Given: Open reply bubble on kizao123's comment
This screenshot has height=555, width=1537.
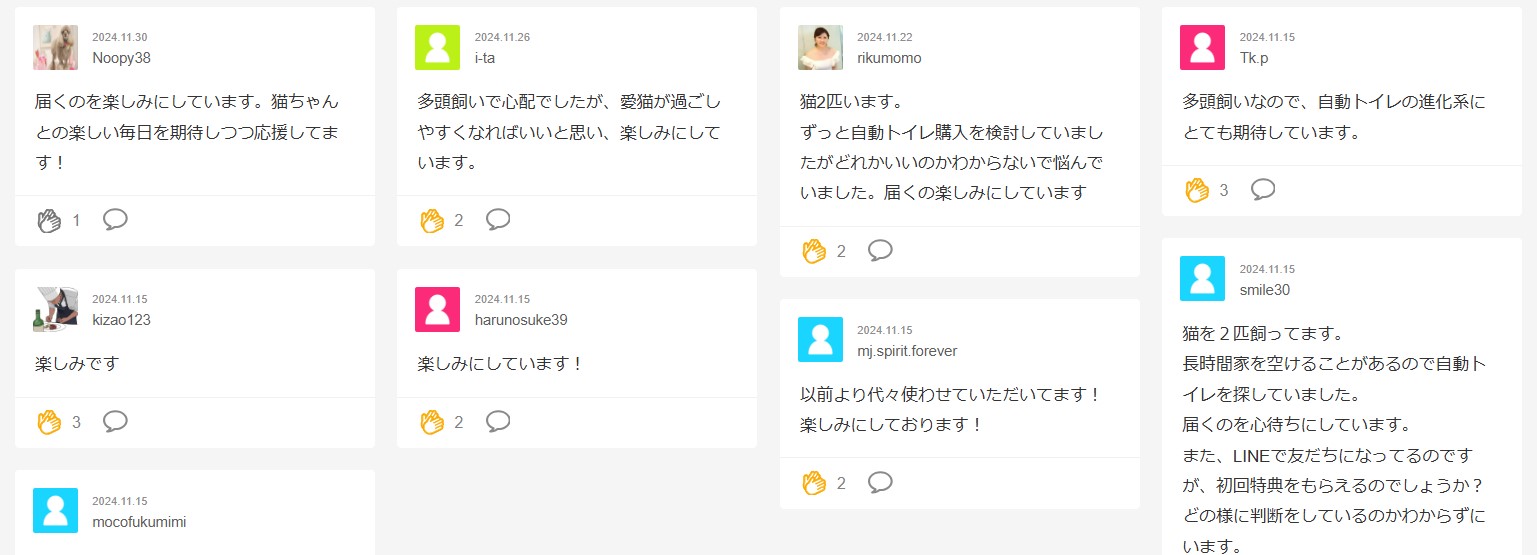Looking at the screenshot, I should click(115, 421).
